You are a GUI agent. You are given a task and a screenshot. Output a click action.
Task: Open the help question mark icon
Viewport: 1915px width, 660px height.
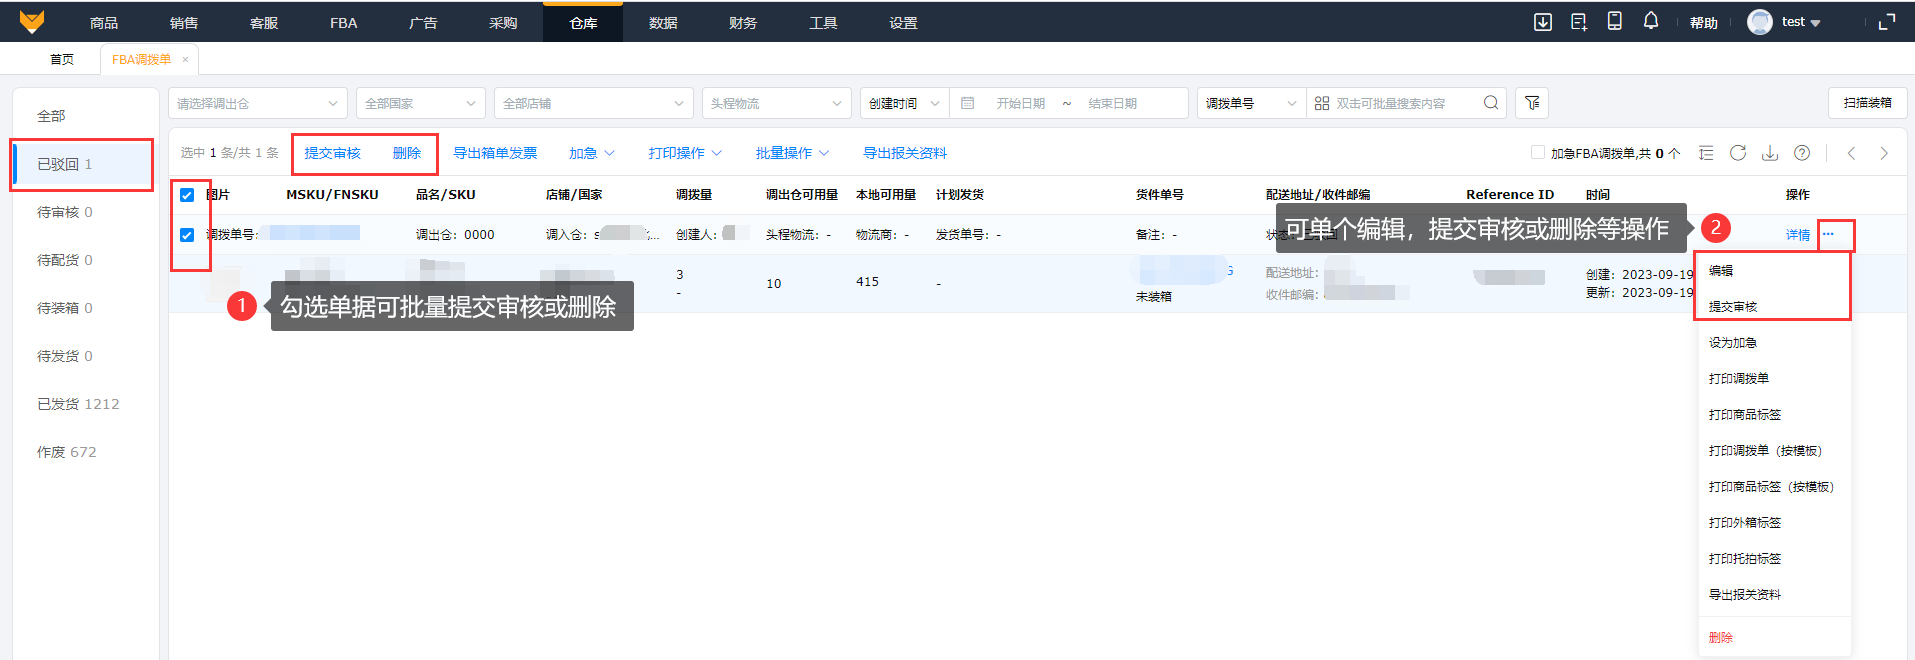1802,153
